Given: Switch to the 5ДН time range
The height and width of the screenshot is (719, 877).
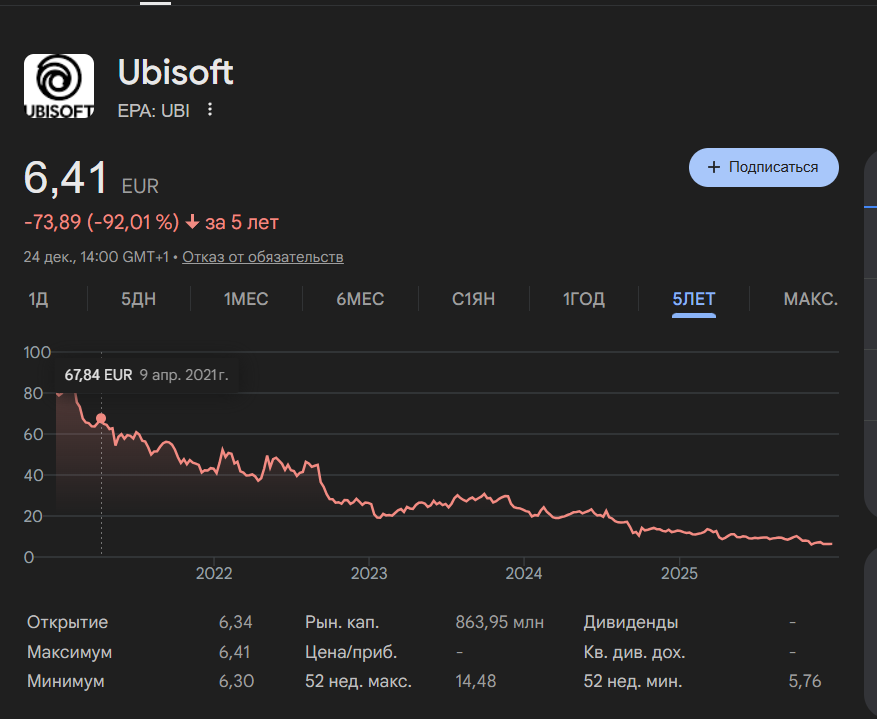Looking at the screenshot, I should pos(139,299).
